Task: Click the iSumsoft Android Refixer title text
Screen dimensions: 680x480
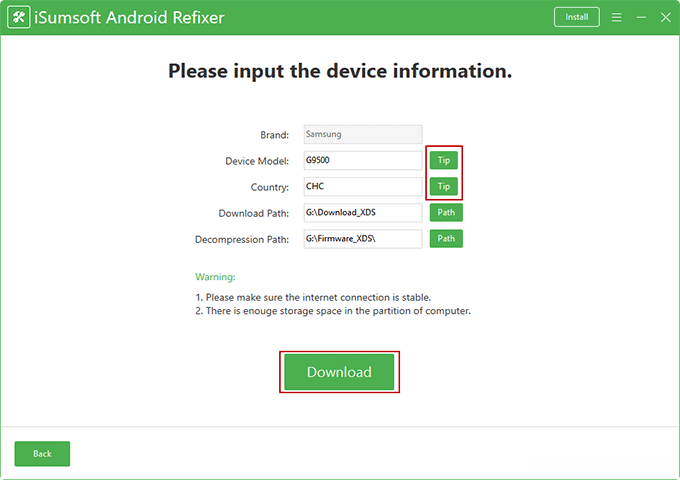Action: coord(129,17)
